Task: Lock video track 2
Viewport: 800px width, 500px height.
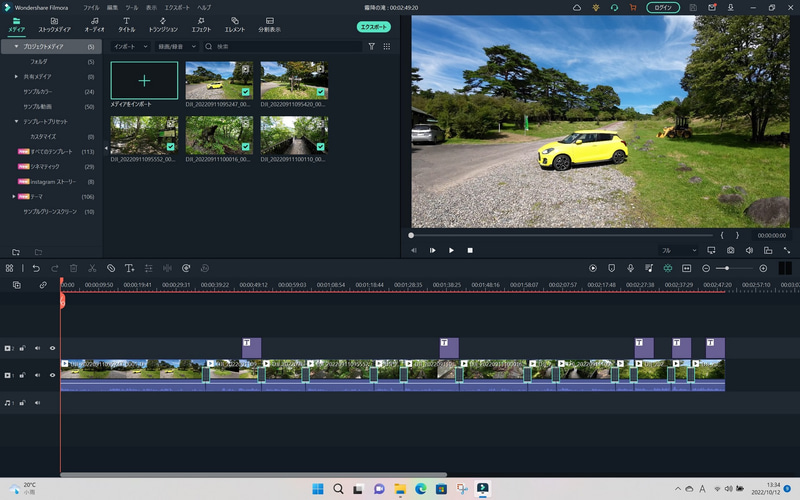Action: coord(22,348)
